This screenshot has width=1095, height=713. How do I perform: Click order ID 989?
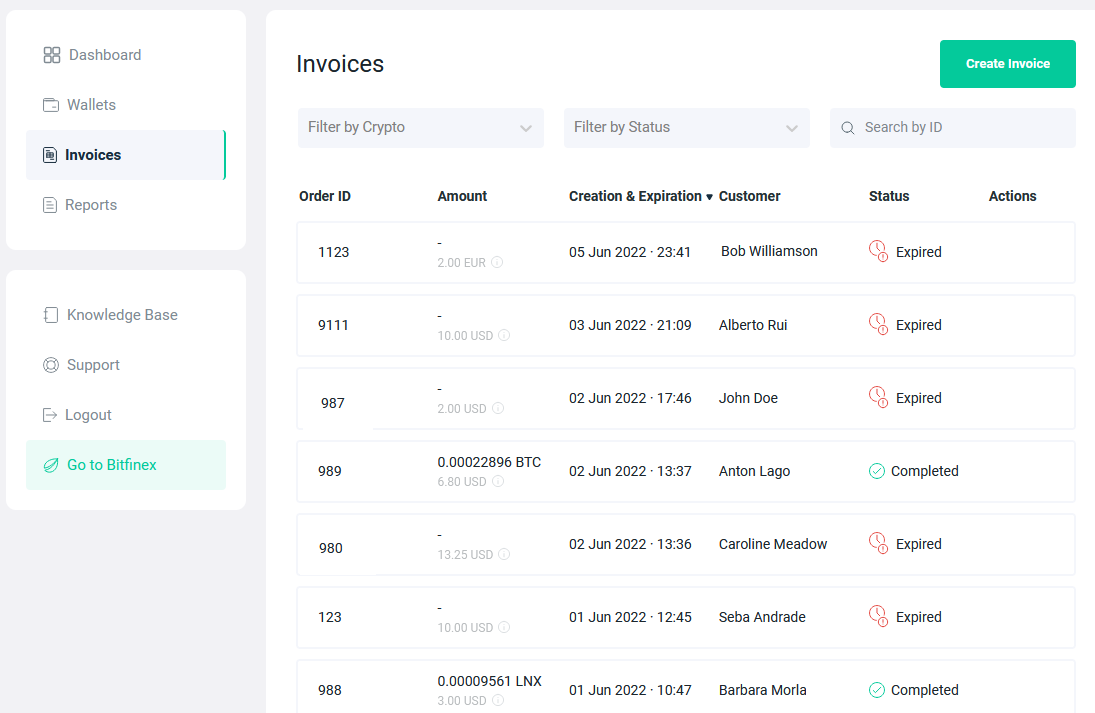pos(330,471)
